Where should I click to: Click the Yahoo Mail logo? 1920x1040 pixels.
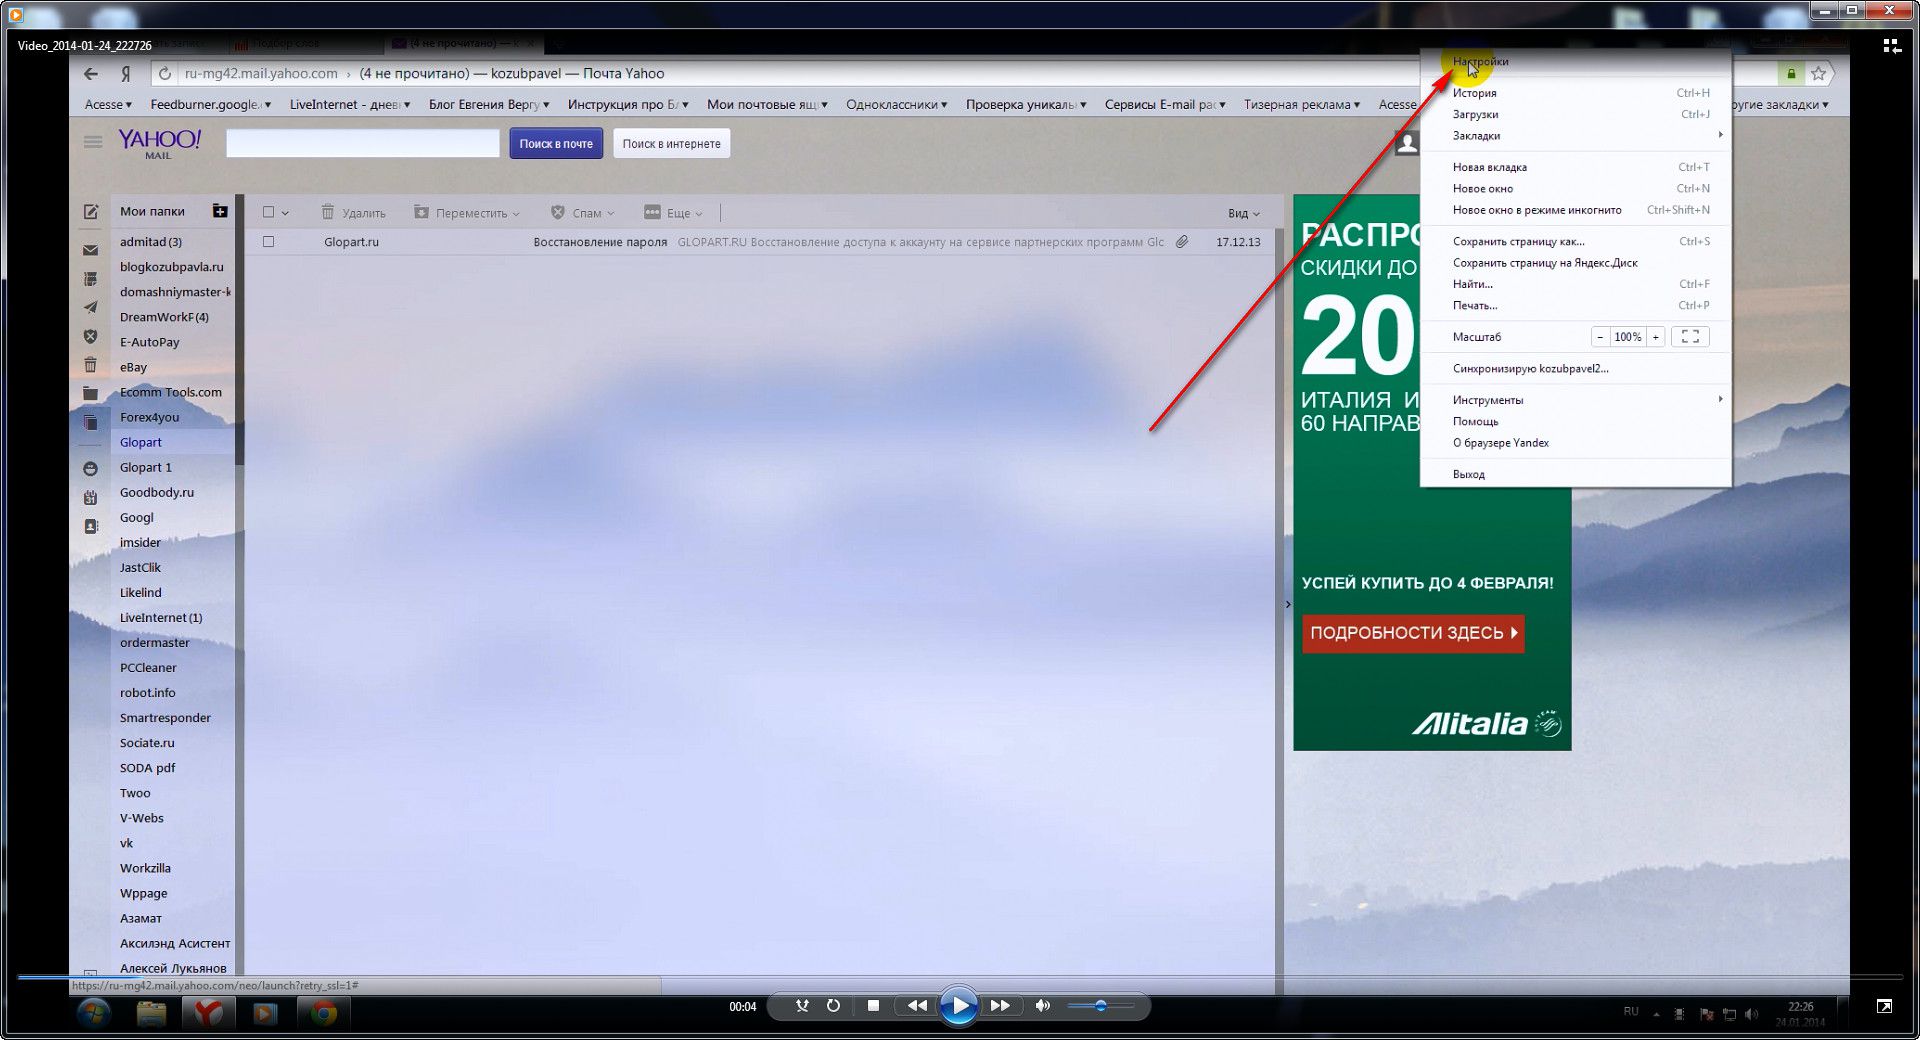(160, 143)
